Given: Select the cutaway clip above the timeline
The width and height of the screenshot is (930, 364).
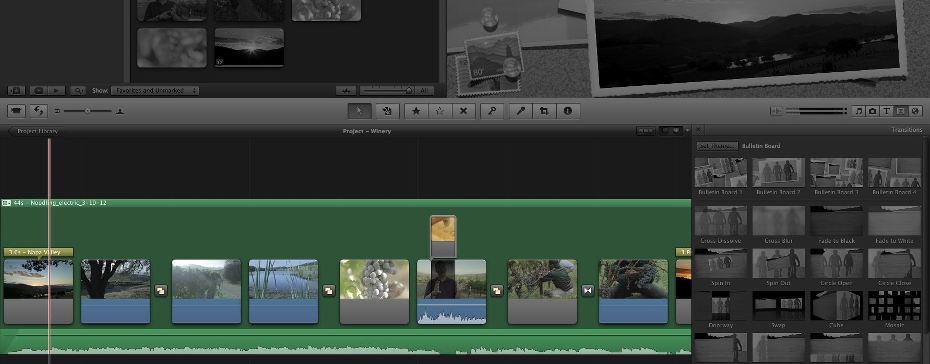Looking at the screenshot, I should [x=443, y=237].
